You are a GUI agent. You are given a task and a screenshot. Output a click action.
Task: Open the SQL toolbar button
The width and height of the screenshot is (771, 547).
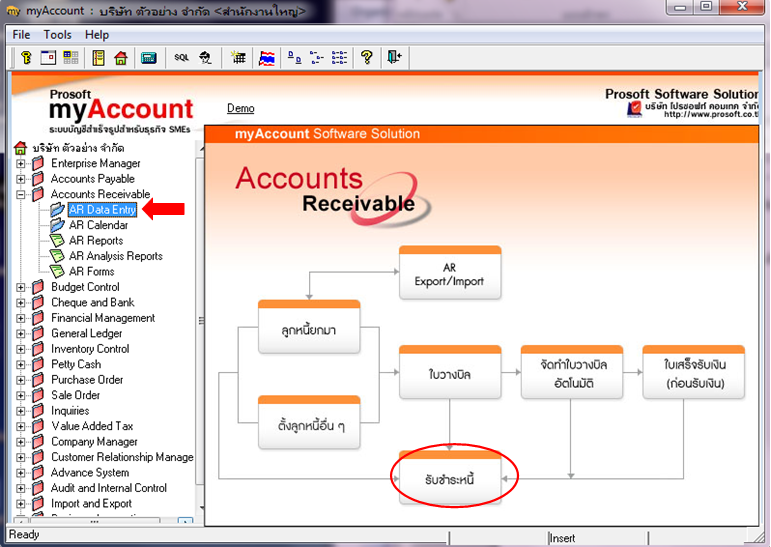pos(181,58)
